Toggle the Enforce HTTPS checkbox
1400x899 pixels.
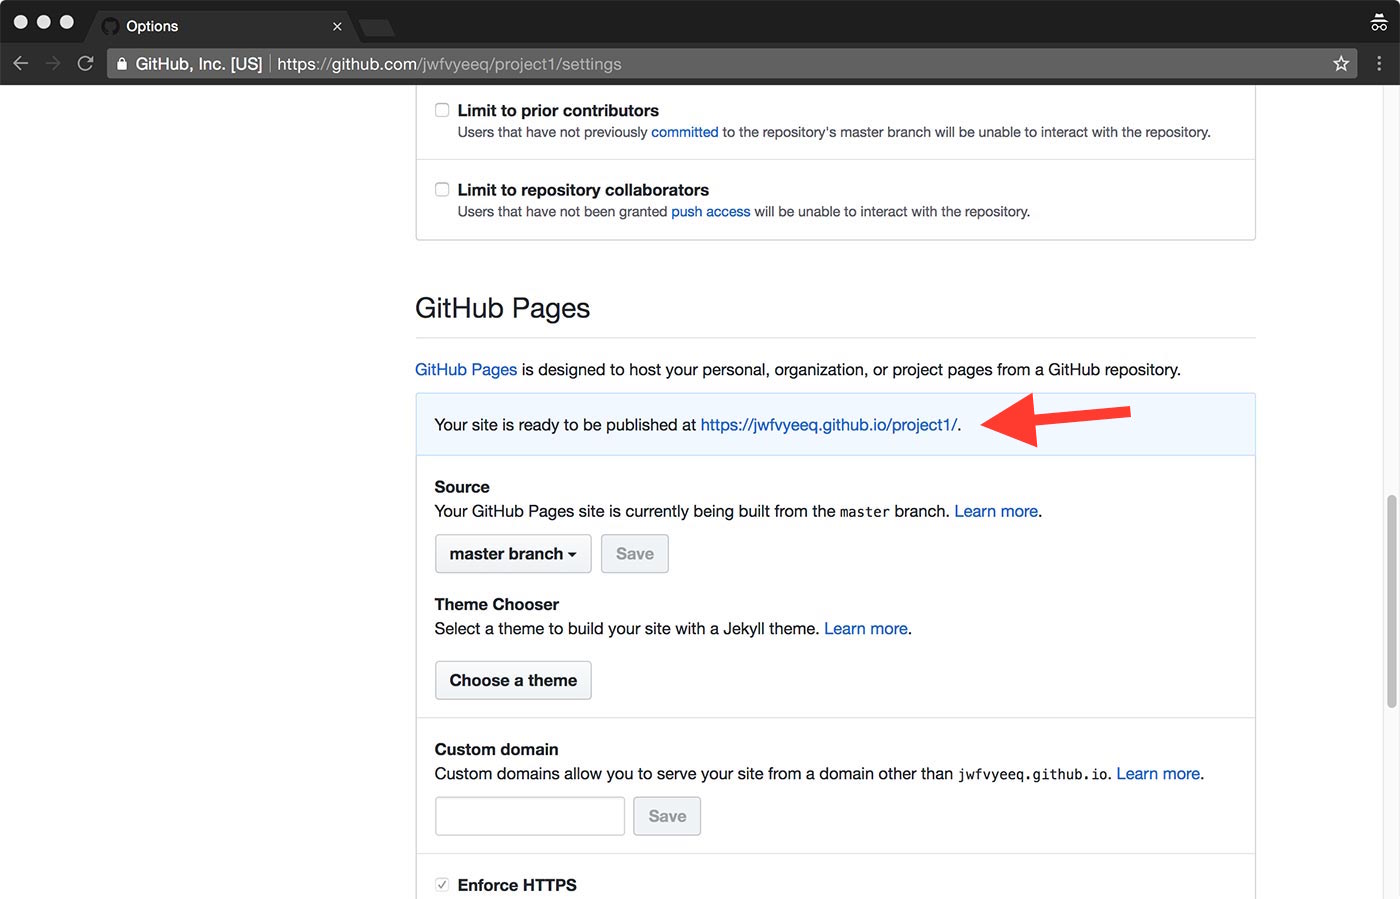click(442, 884)
